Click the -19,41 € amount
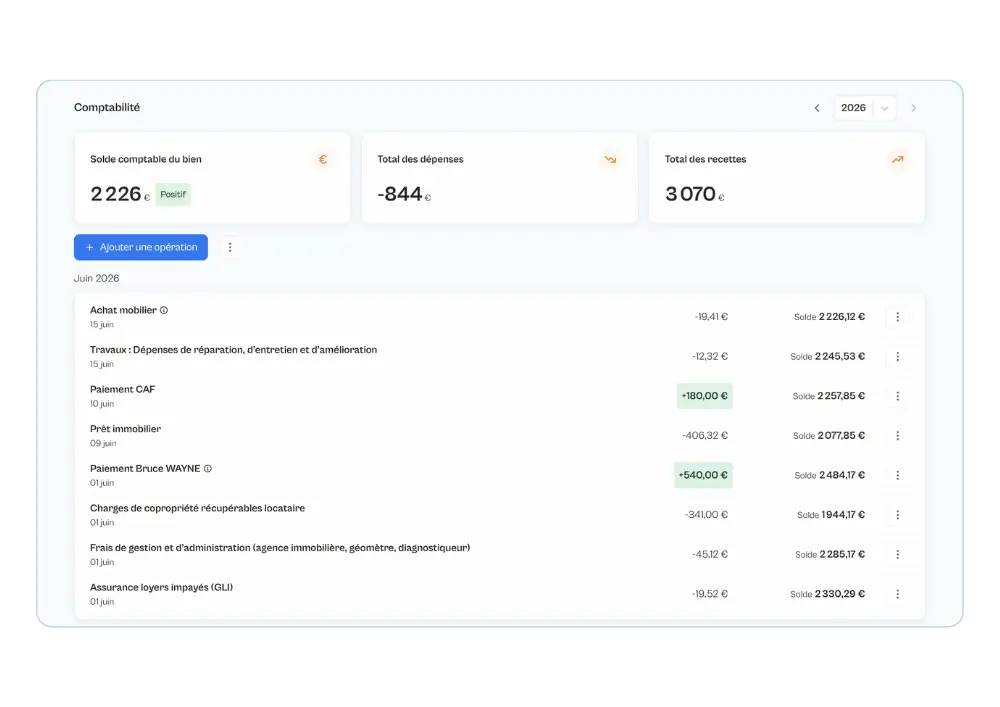Viewport: 1000px width, 707px height. point(711,317)
